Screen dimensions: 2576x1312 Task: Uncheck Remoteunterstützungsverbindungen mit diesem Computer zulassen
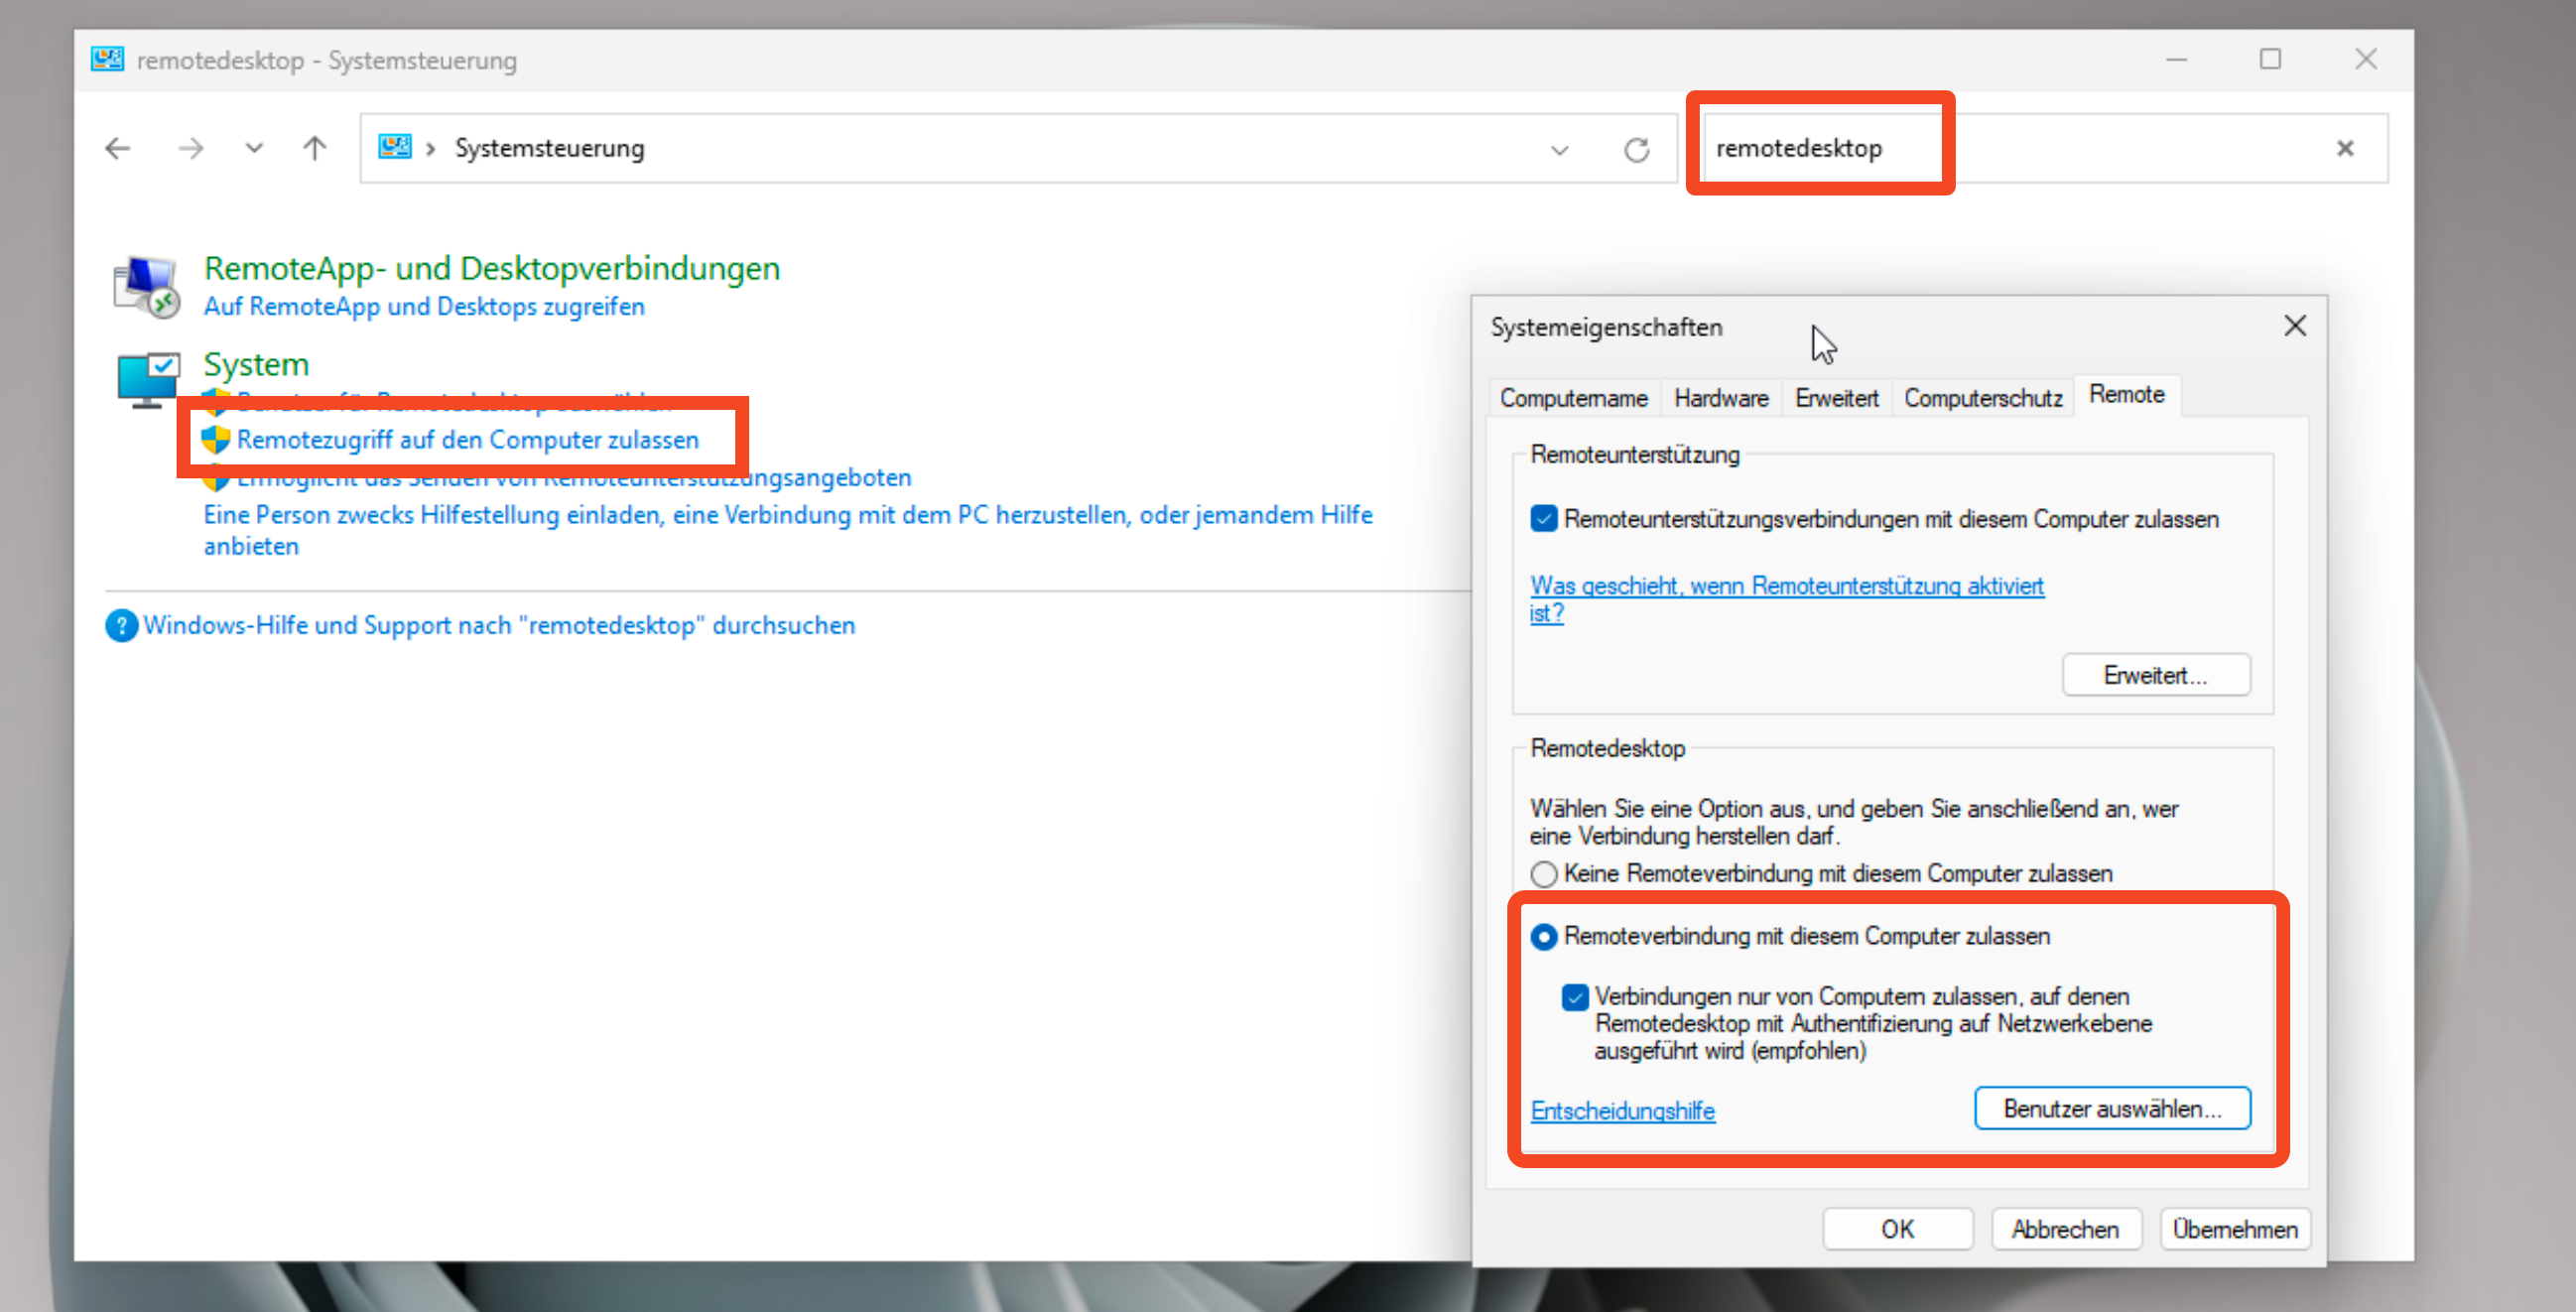click(1544, 519)
